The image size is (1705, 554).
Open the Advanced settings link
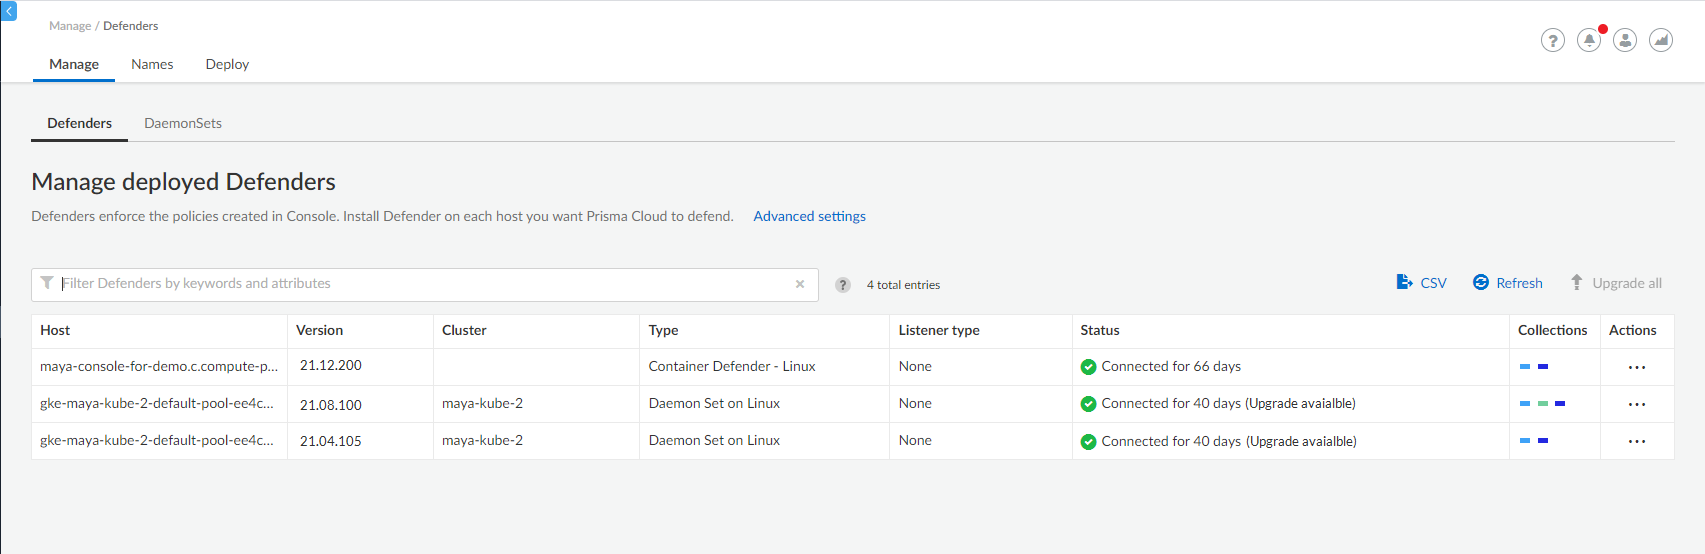coord(809,216)
